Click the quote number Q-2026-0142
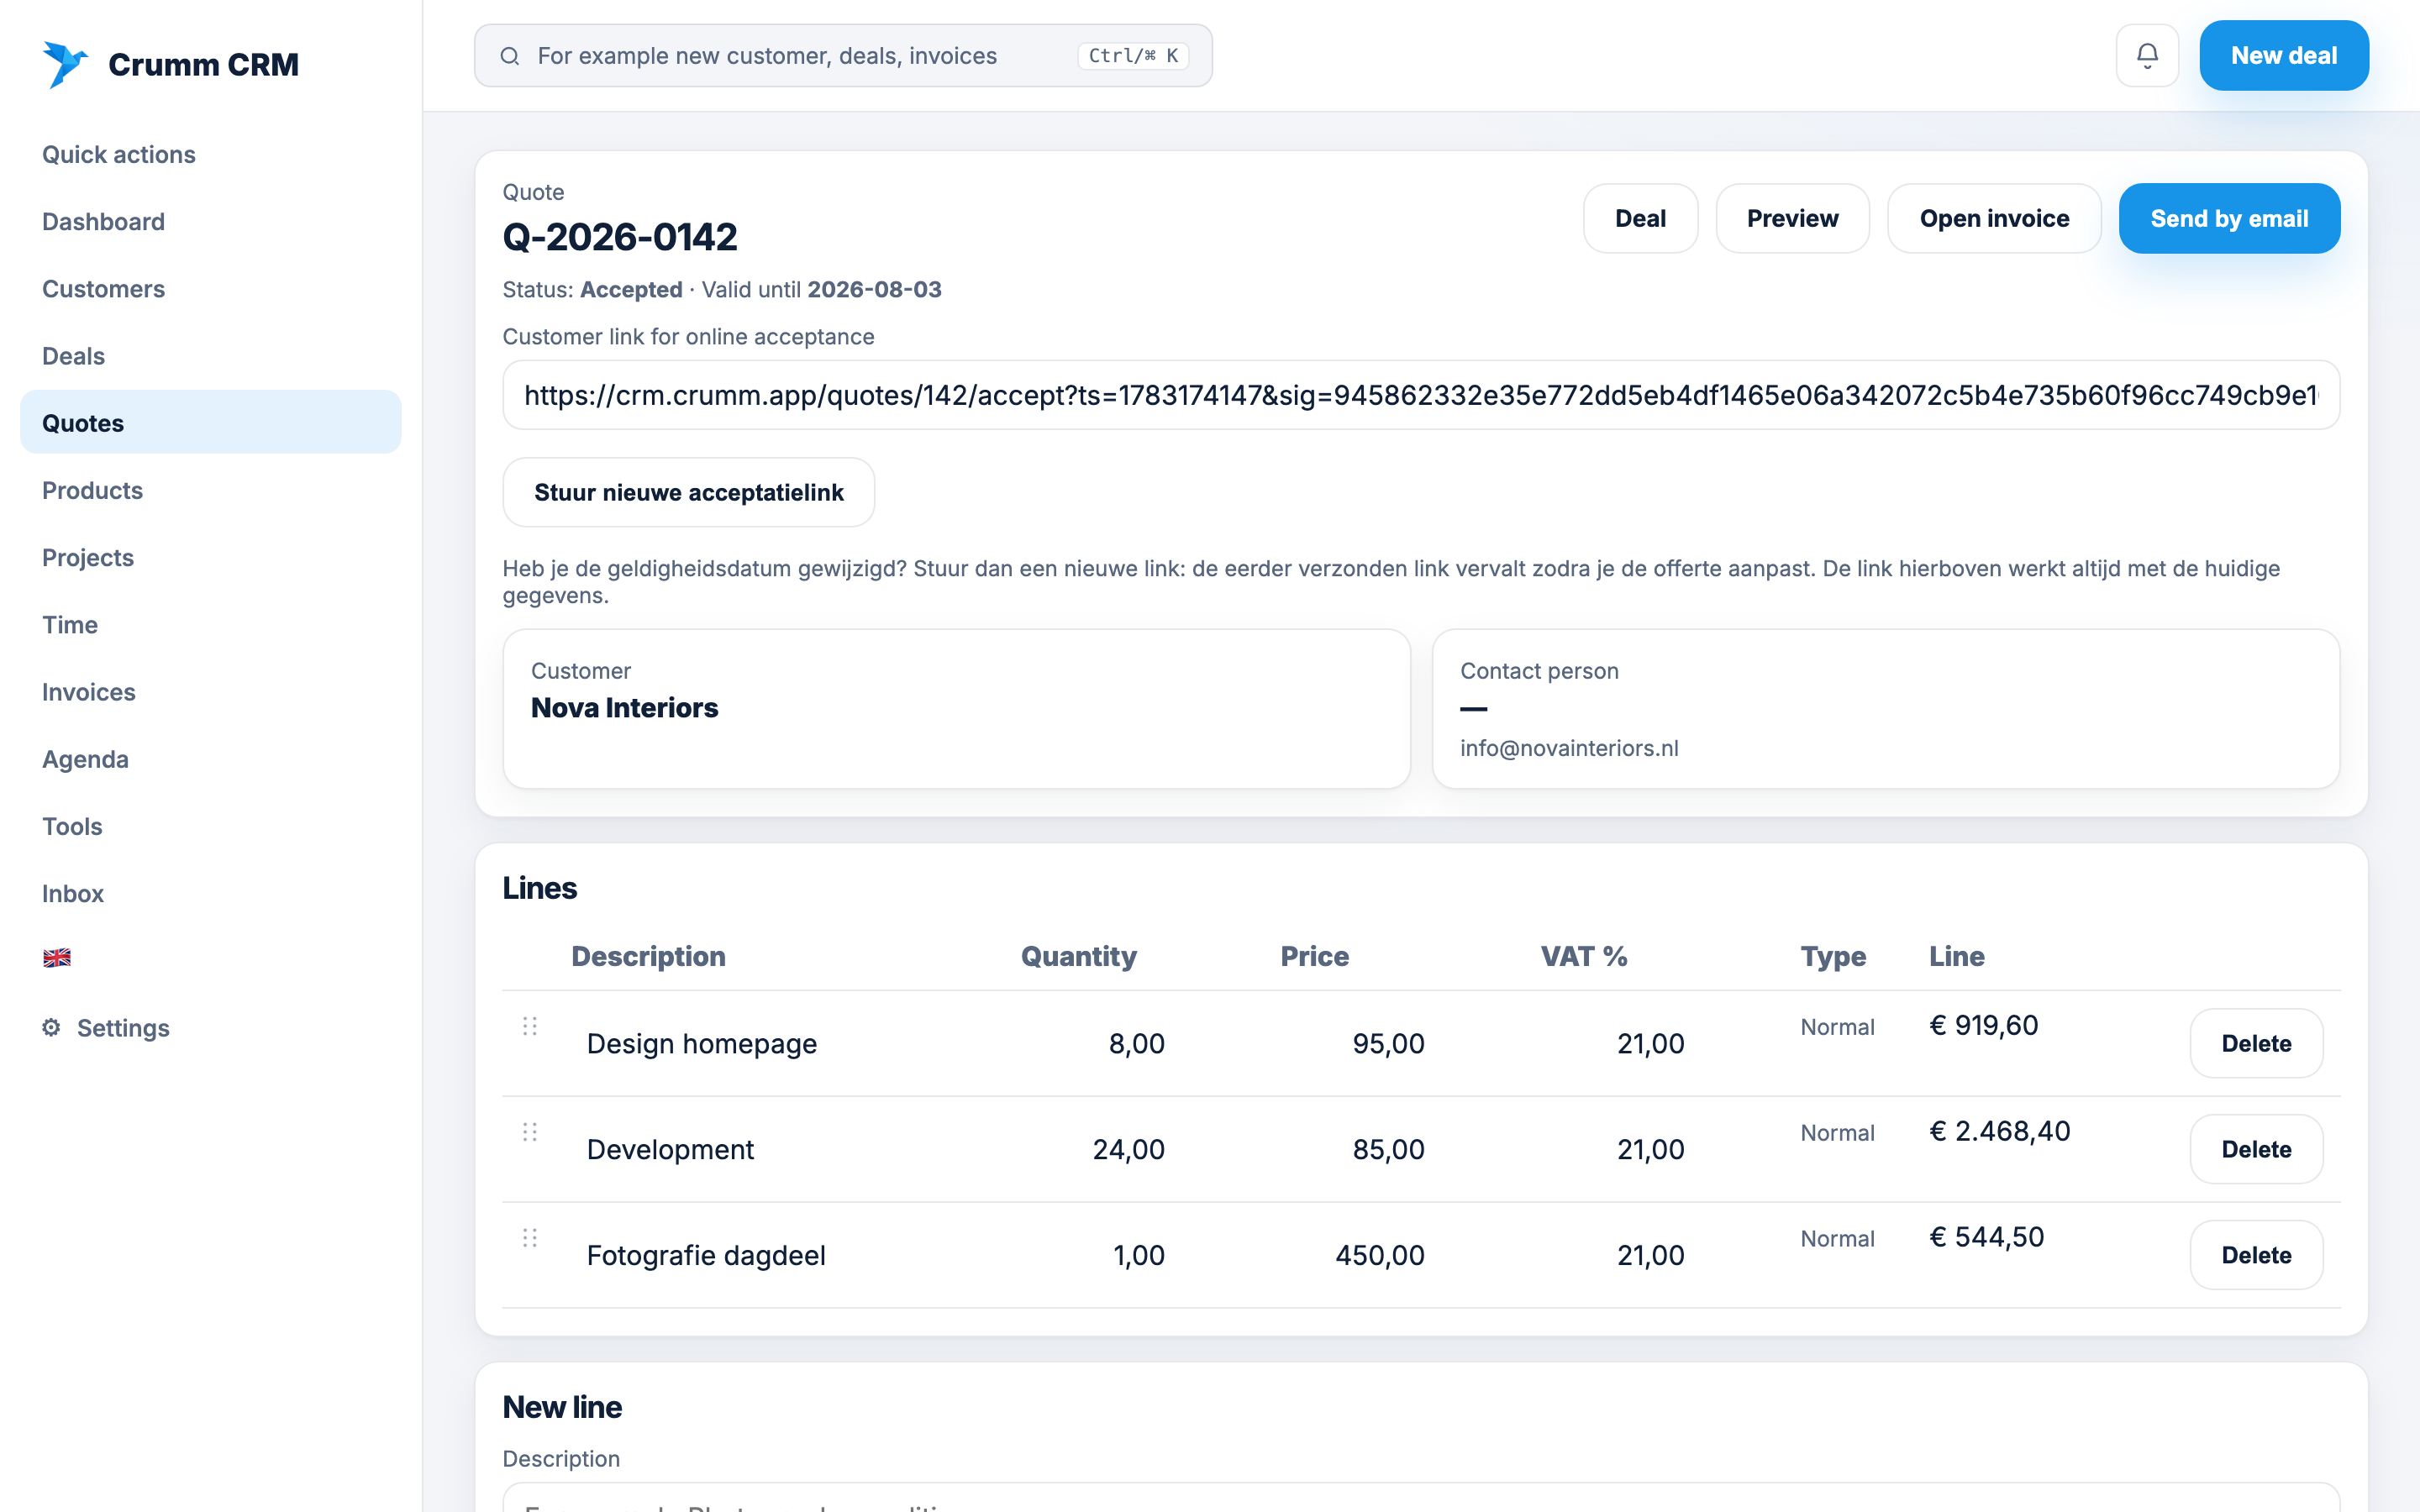 (620, 237)
